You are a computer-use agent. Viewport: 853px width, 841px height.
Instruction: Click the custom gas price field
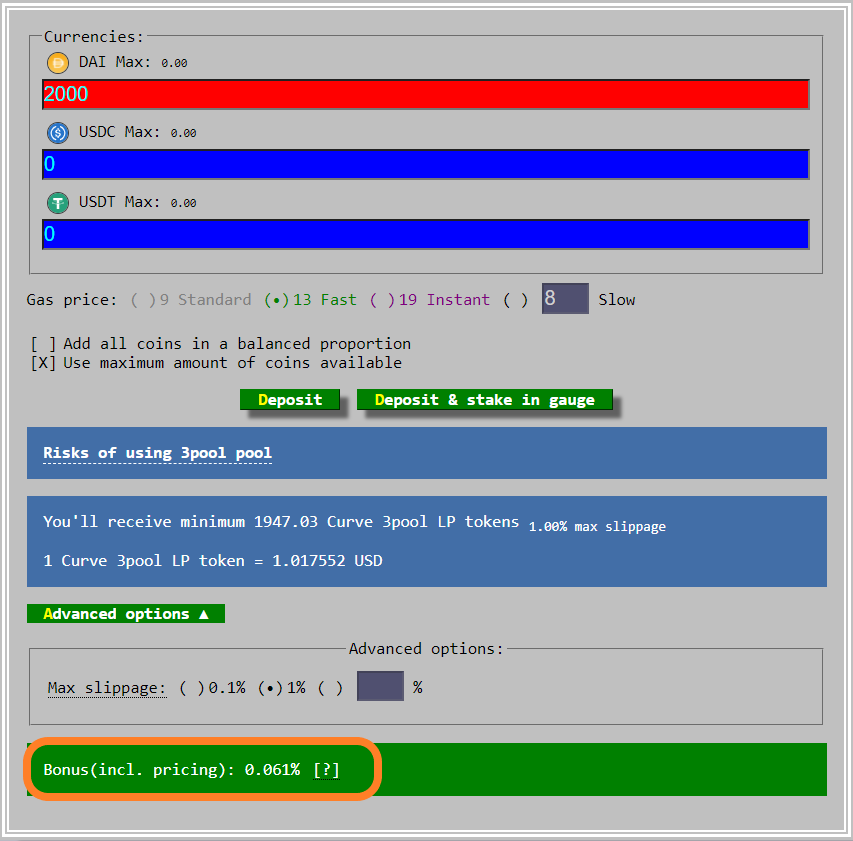click(x=565, y=298)
